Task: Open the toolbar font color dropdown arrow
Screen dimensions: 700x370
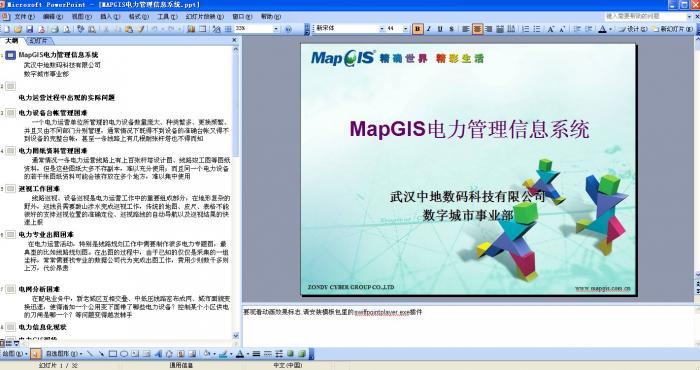Action: 610,29
